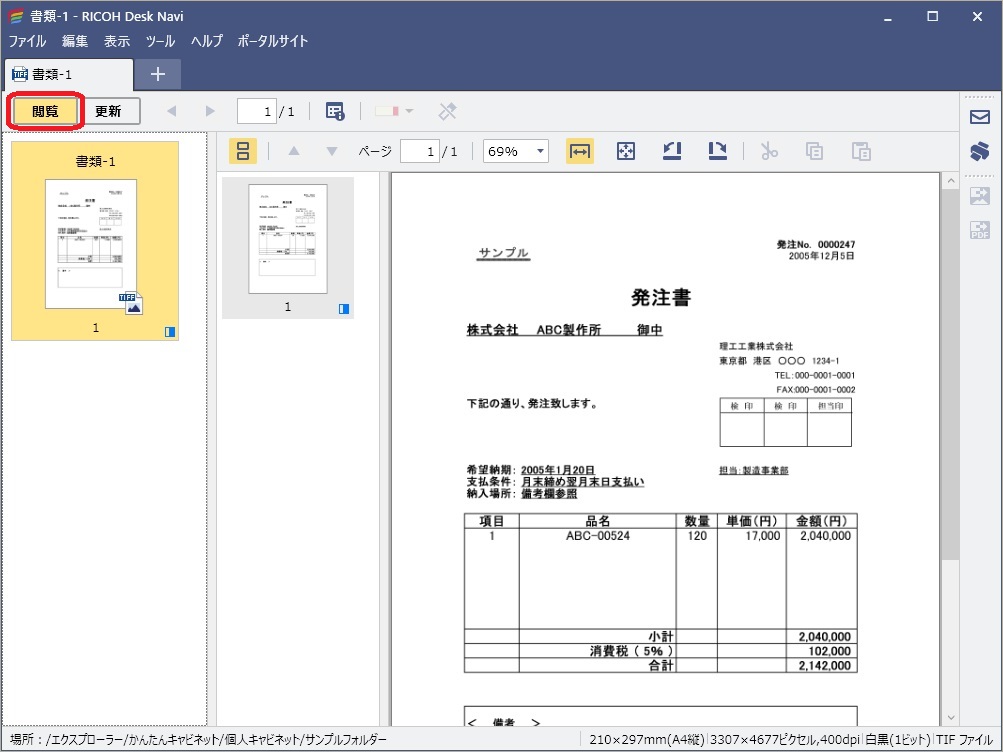Image resolution: width=1003 pixels, height=752 pixels.
Task: Open the highlight color dropdown arrow
Action: tap(407, 111)
